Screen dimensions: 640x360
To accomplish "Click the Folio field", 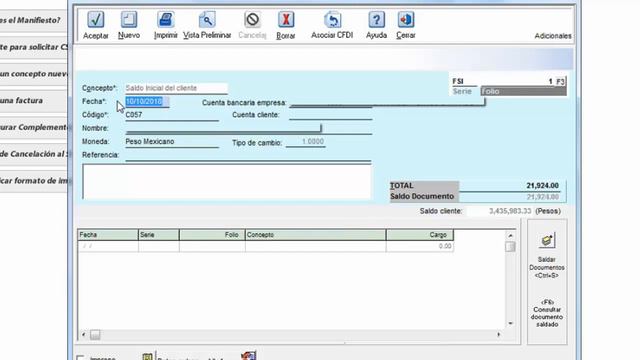I will 524,91.
